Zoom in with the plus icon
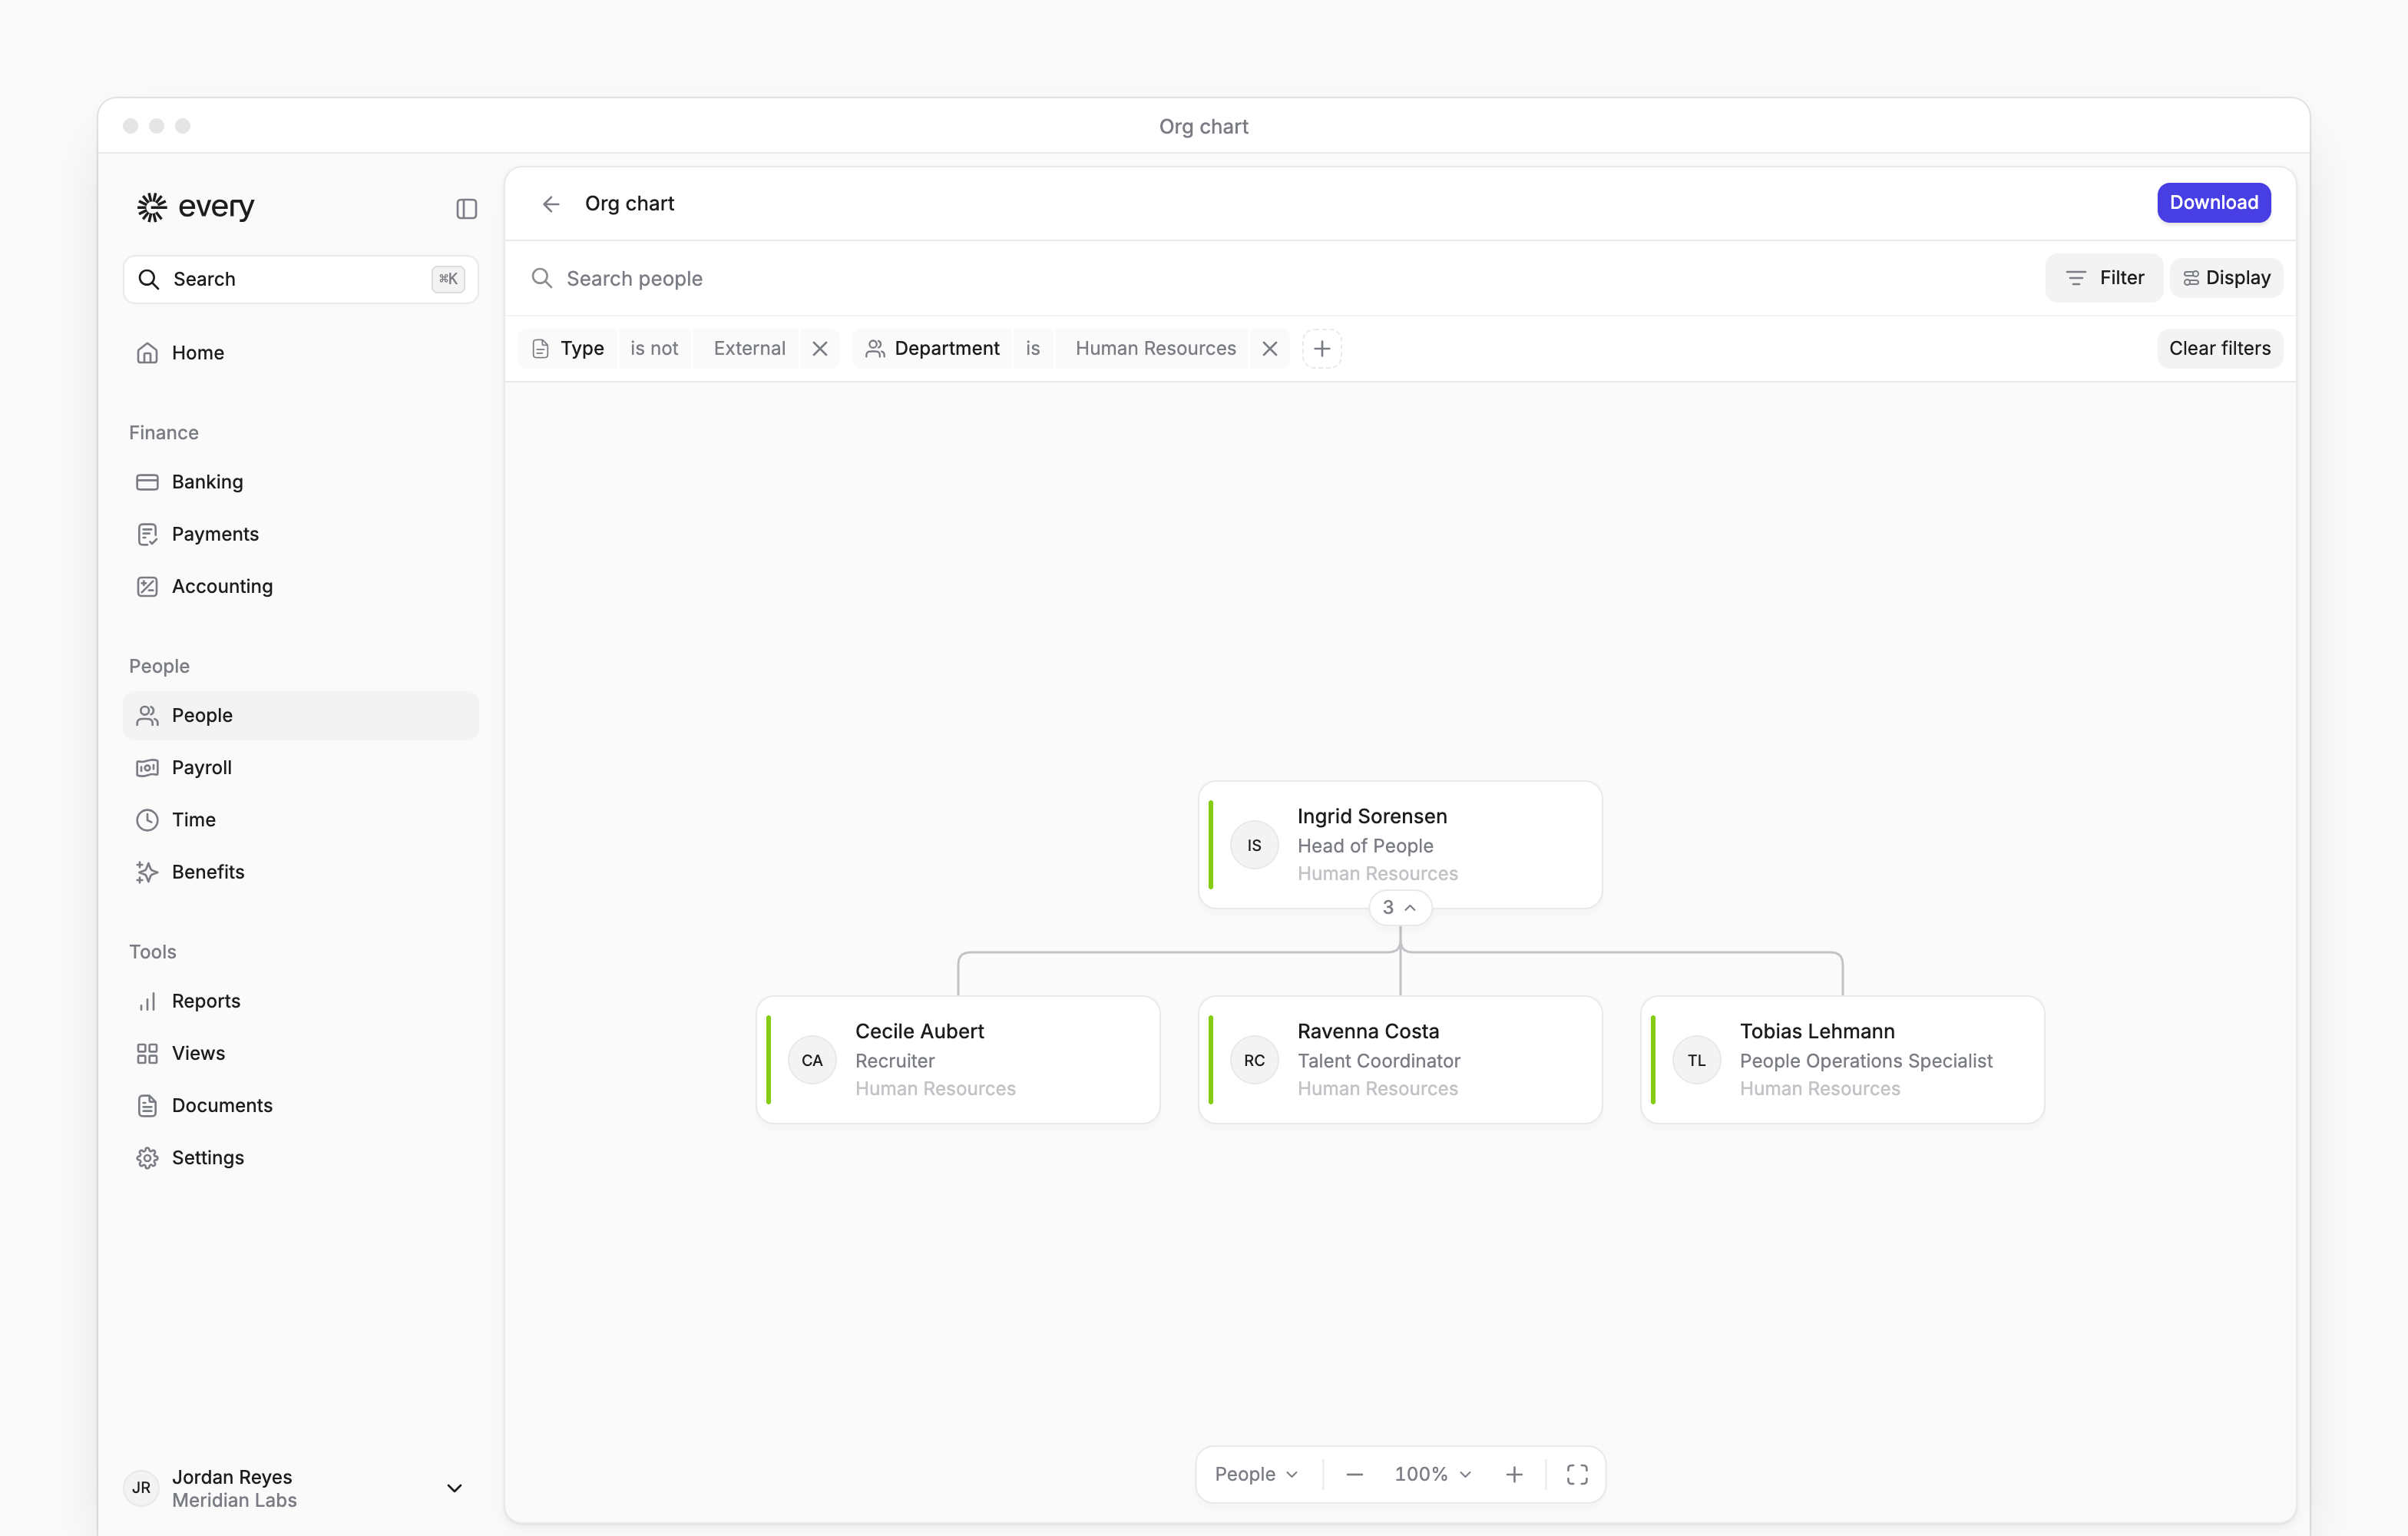The image size is (2408, 1536). tap(1514, 1474)
